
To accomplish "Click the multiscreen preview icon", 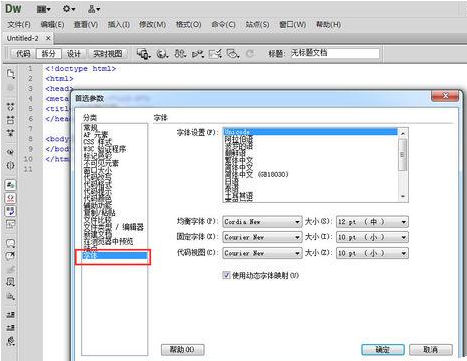I will [144, 54].
